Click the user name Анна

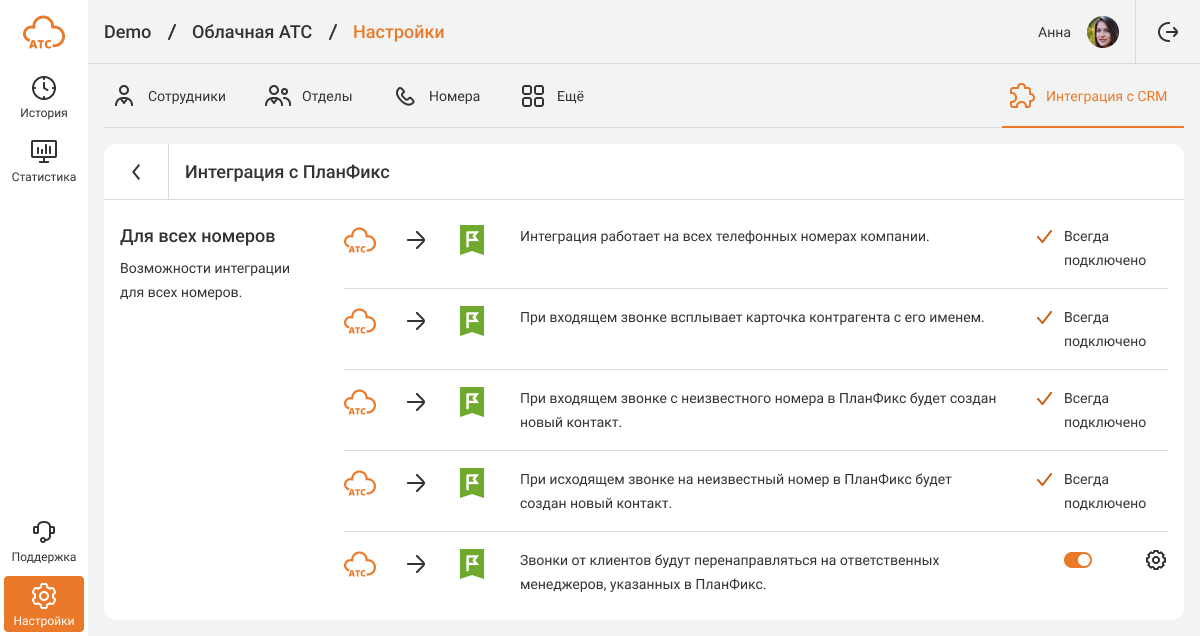[x=1054, y=32]
